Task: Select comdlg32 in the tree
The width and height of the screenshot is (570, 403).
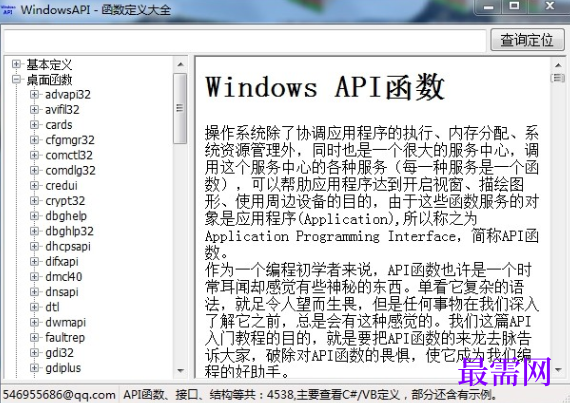Action: point(70,171)
